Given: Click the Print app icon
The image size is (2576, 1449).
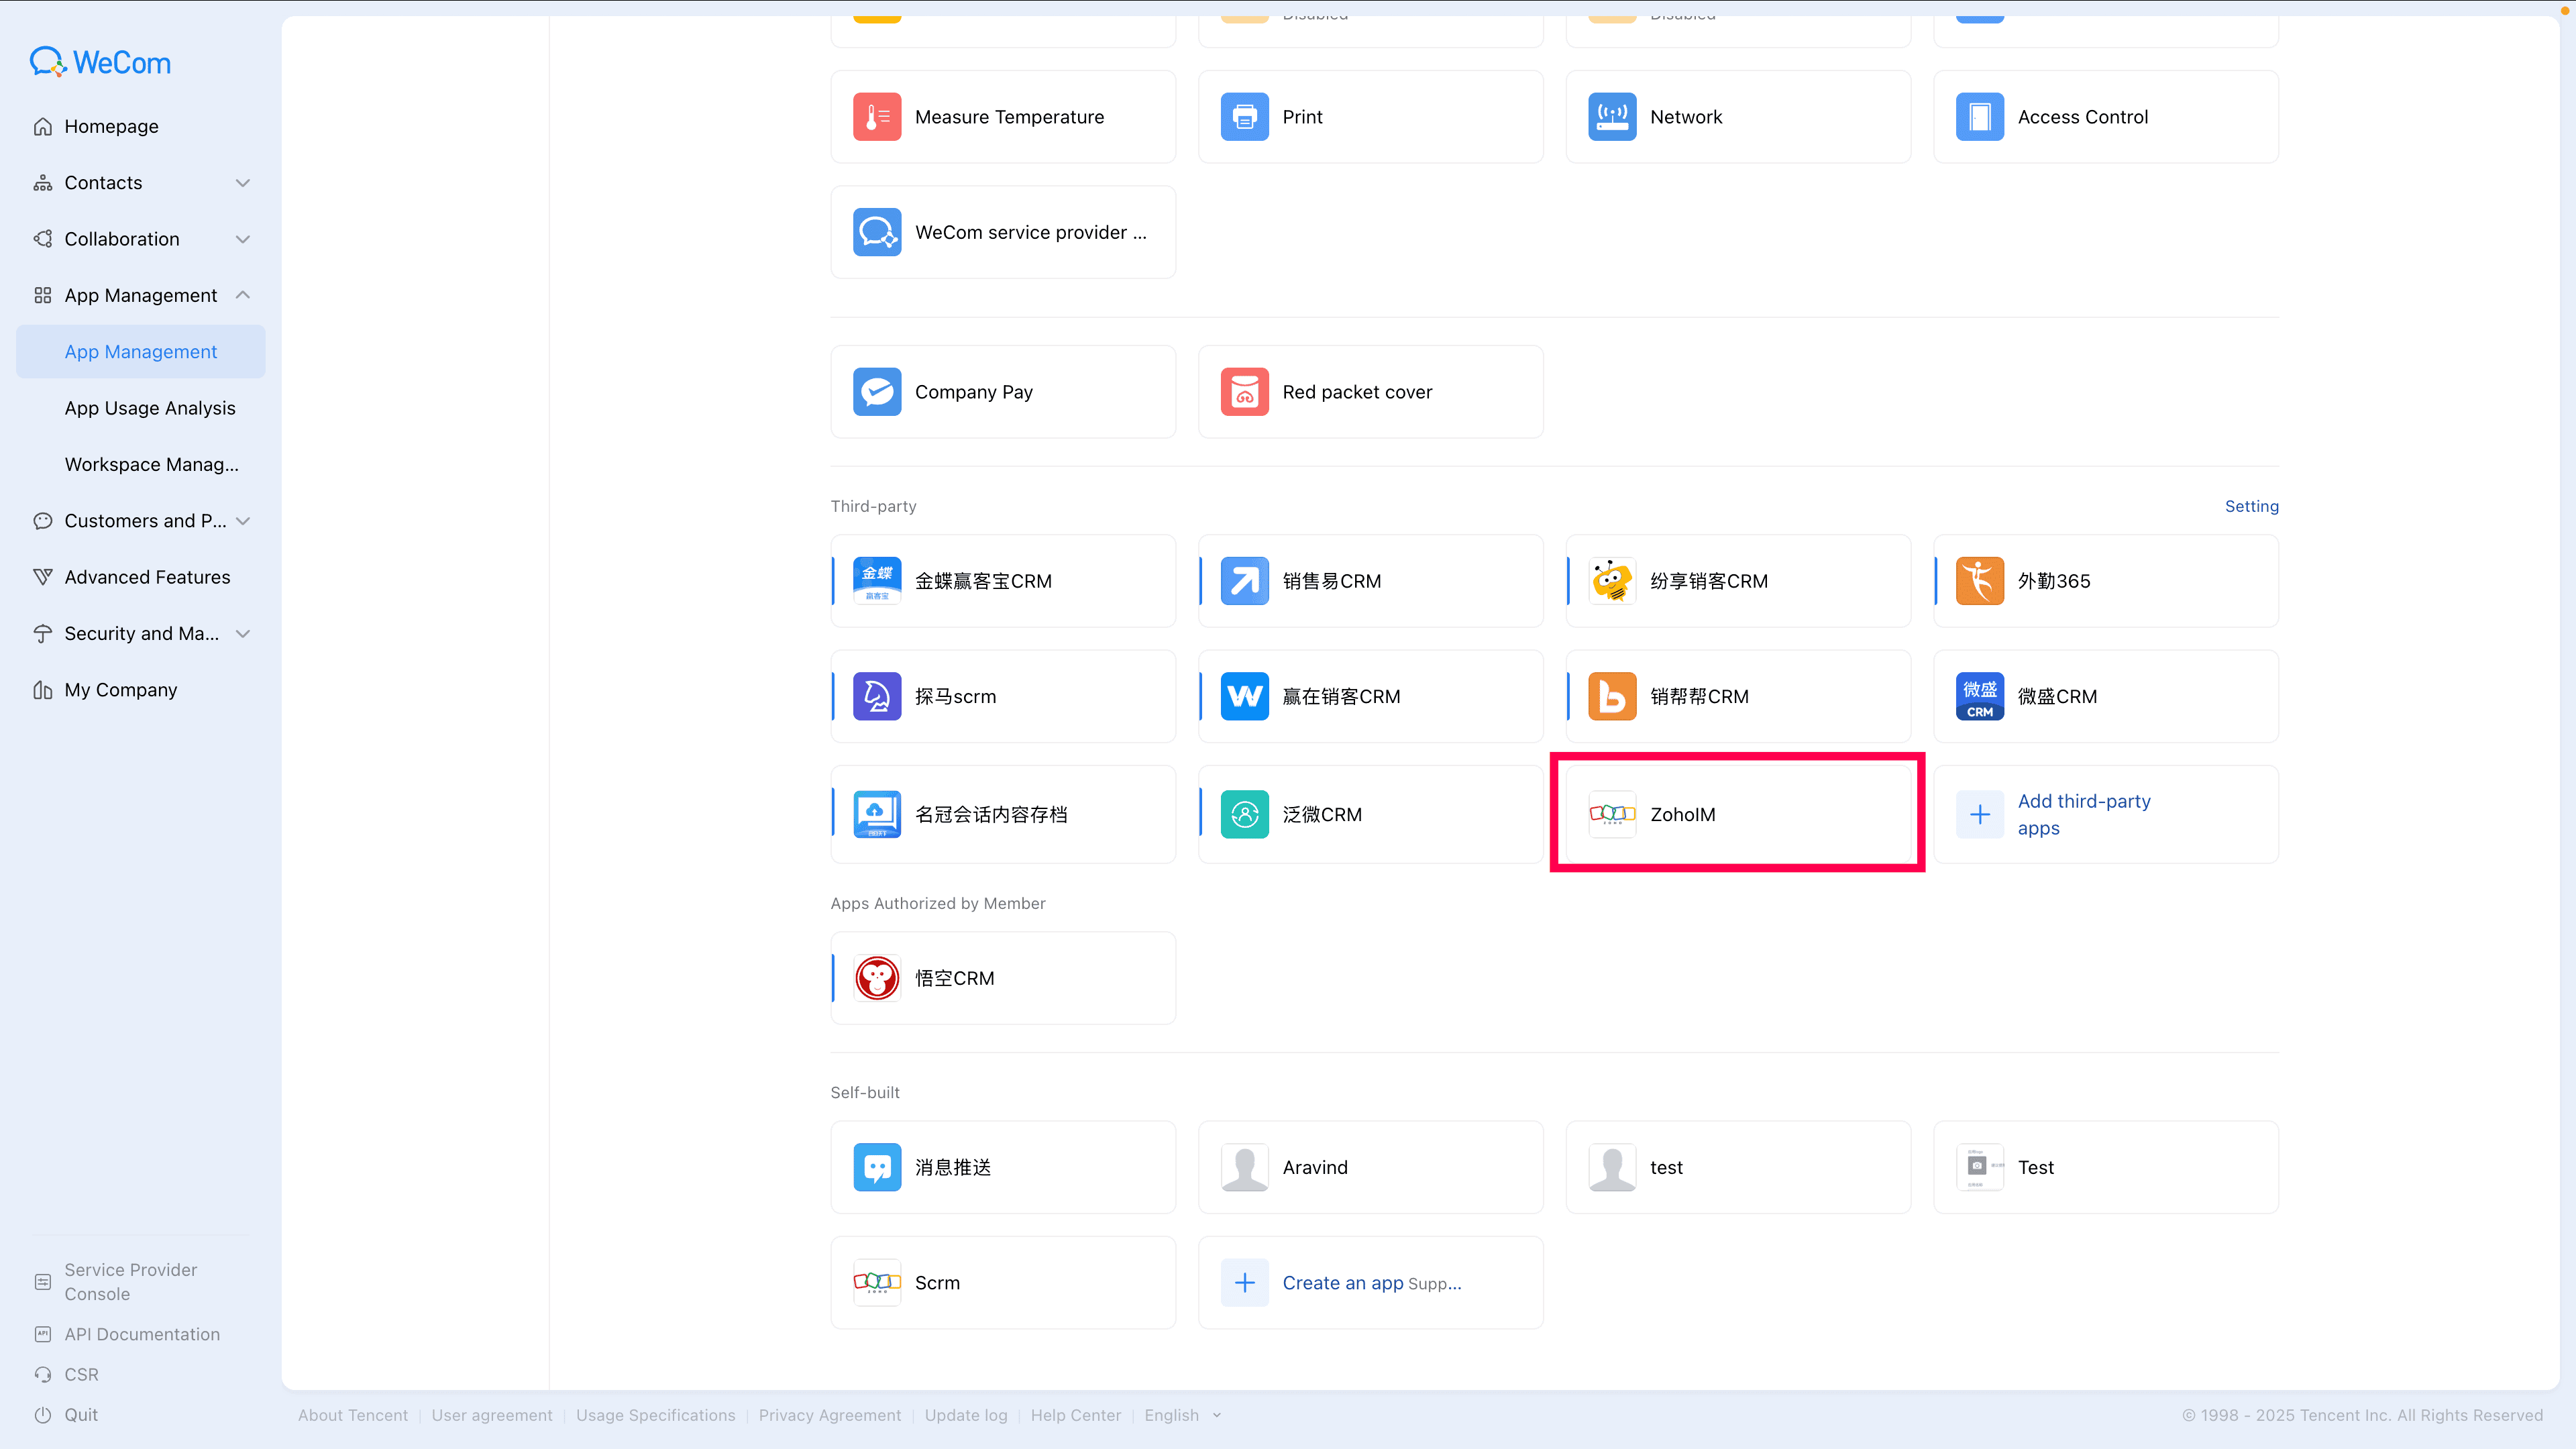Looking at the screenshot, I should pos(1244,117).
